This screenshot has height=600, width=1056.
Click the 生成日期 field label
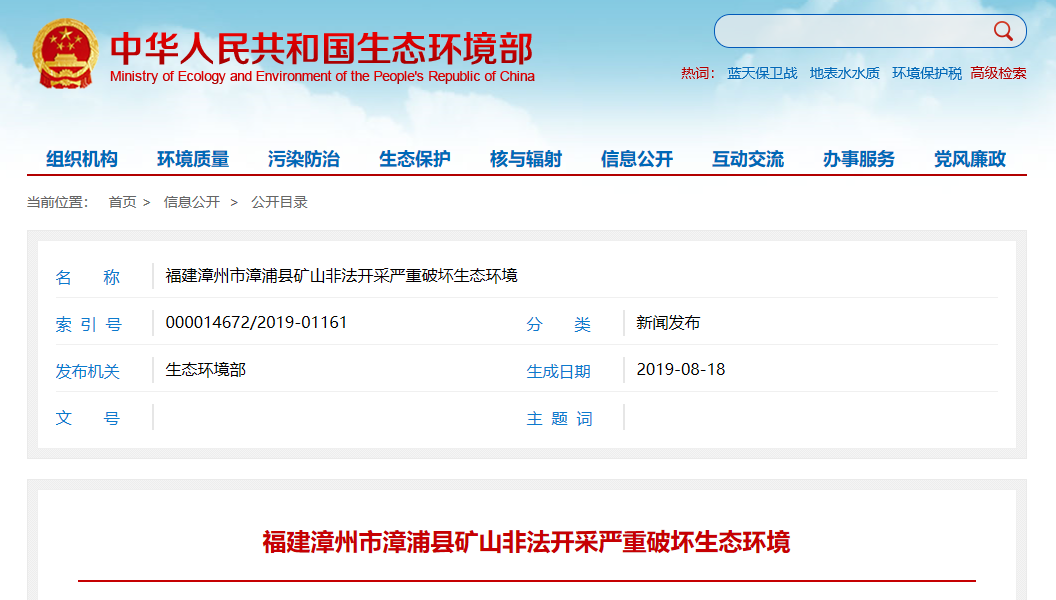pos(558,372)
